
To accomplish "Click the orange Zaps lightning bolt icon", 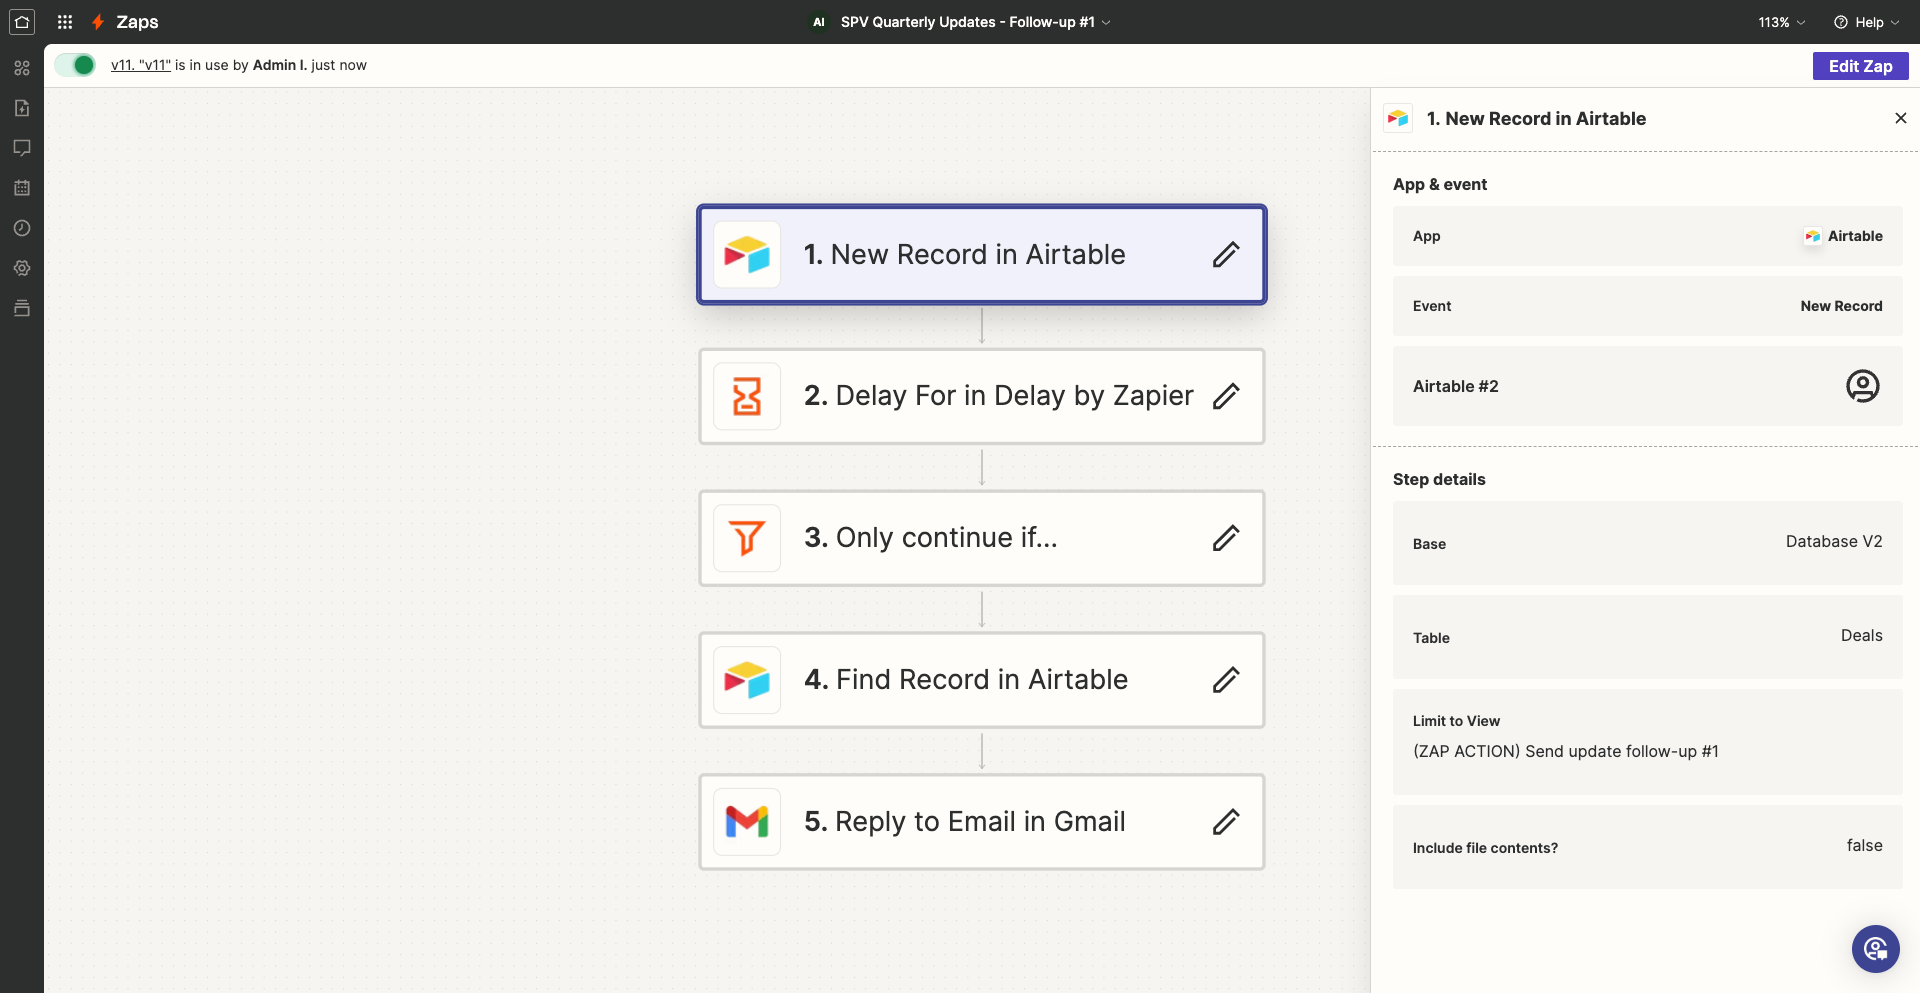I will tap(98, 22).
